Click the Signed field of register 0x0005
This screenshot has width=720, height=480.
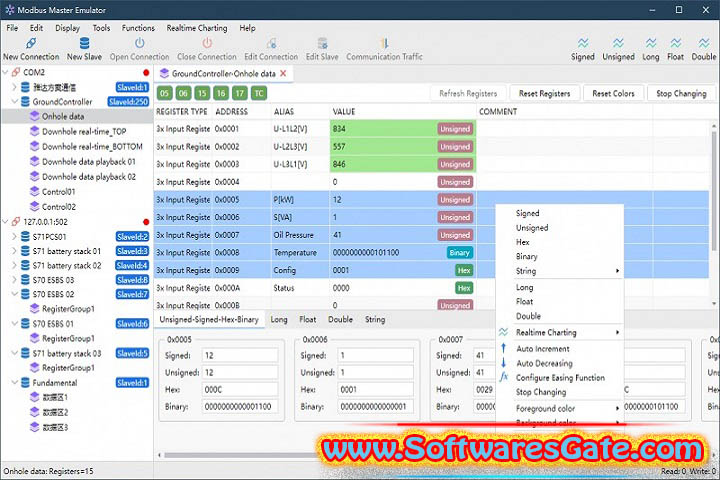[240, 355]
